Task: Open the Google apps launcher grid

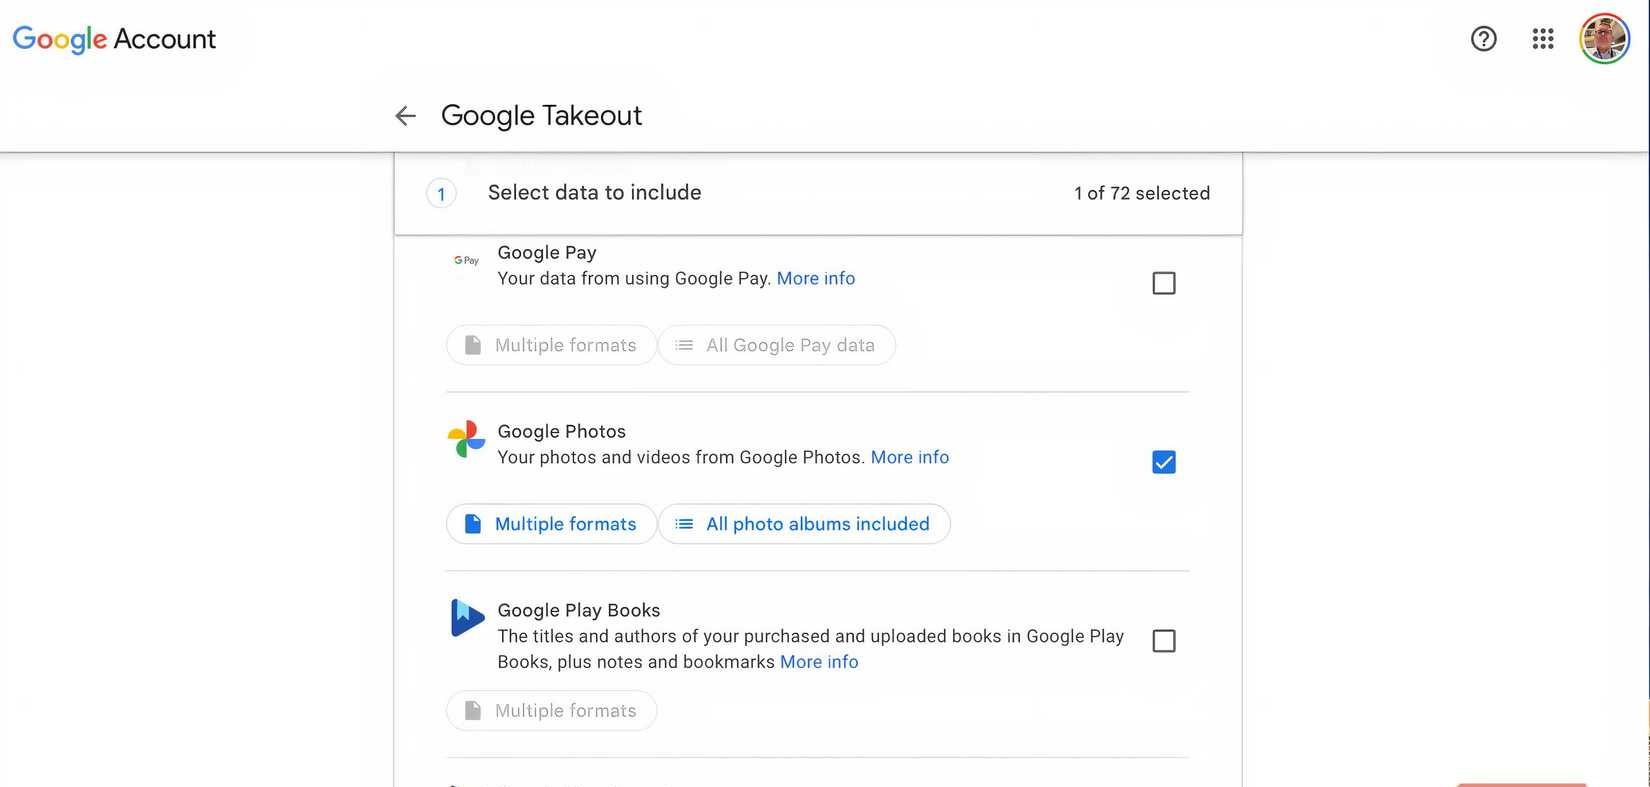Action: coord(1543,38)
